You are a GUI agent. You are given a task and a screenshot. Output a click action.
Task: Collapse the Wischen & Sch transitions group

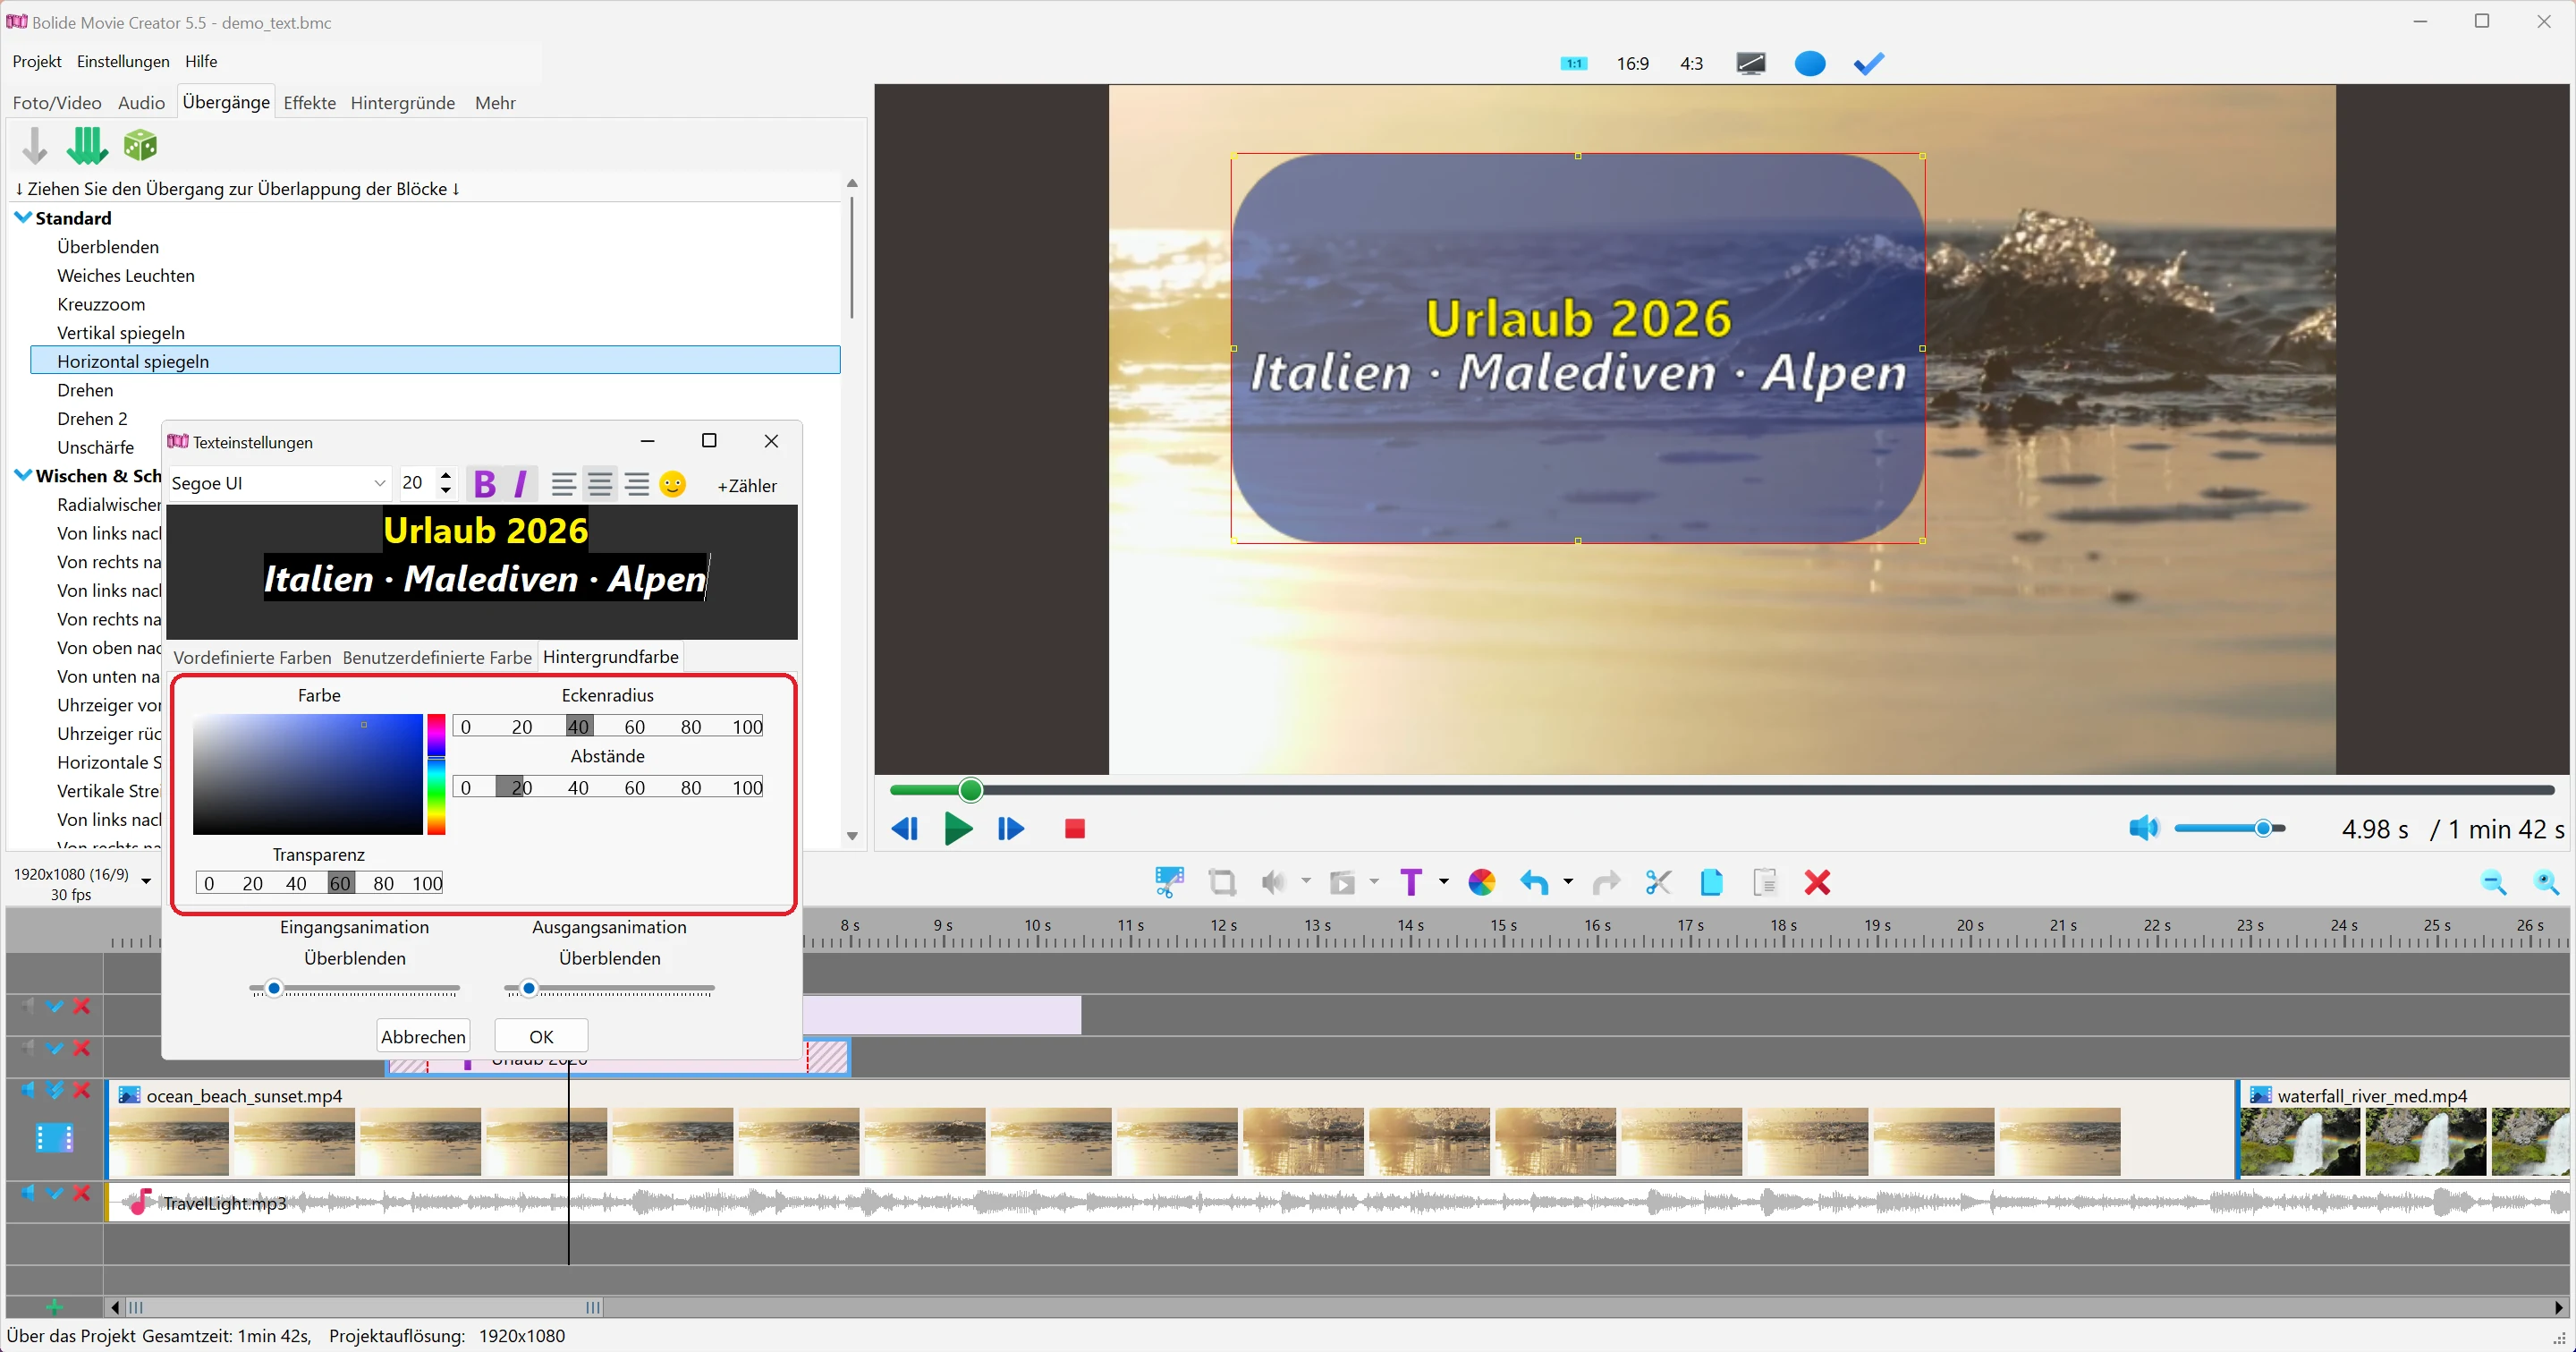tap(23, 476)
